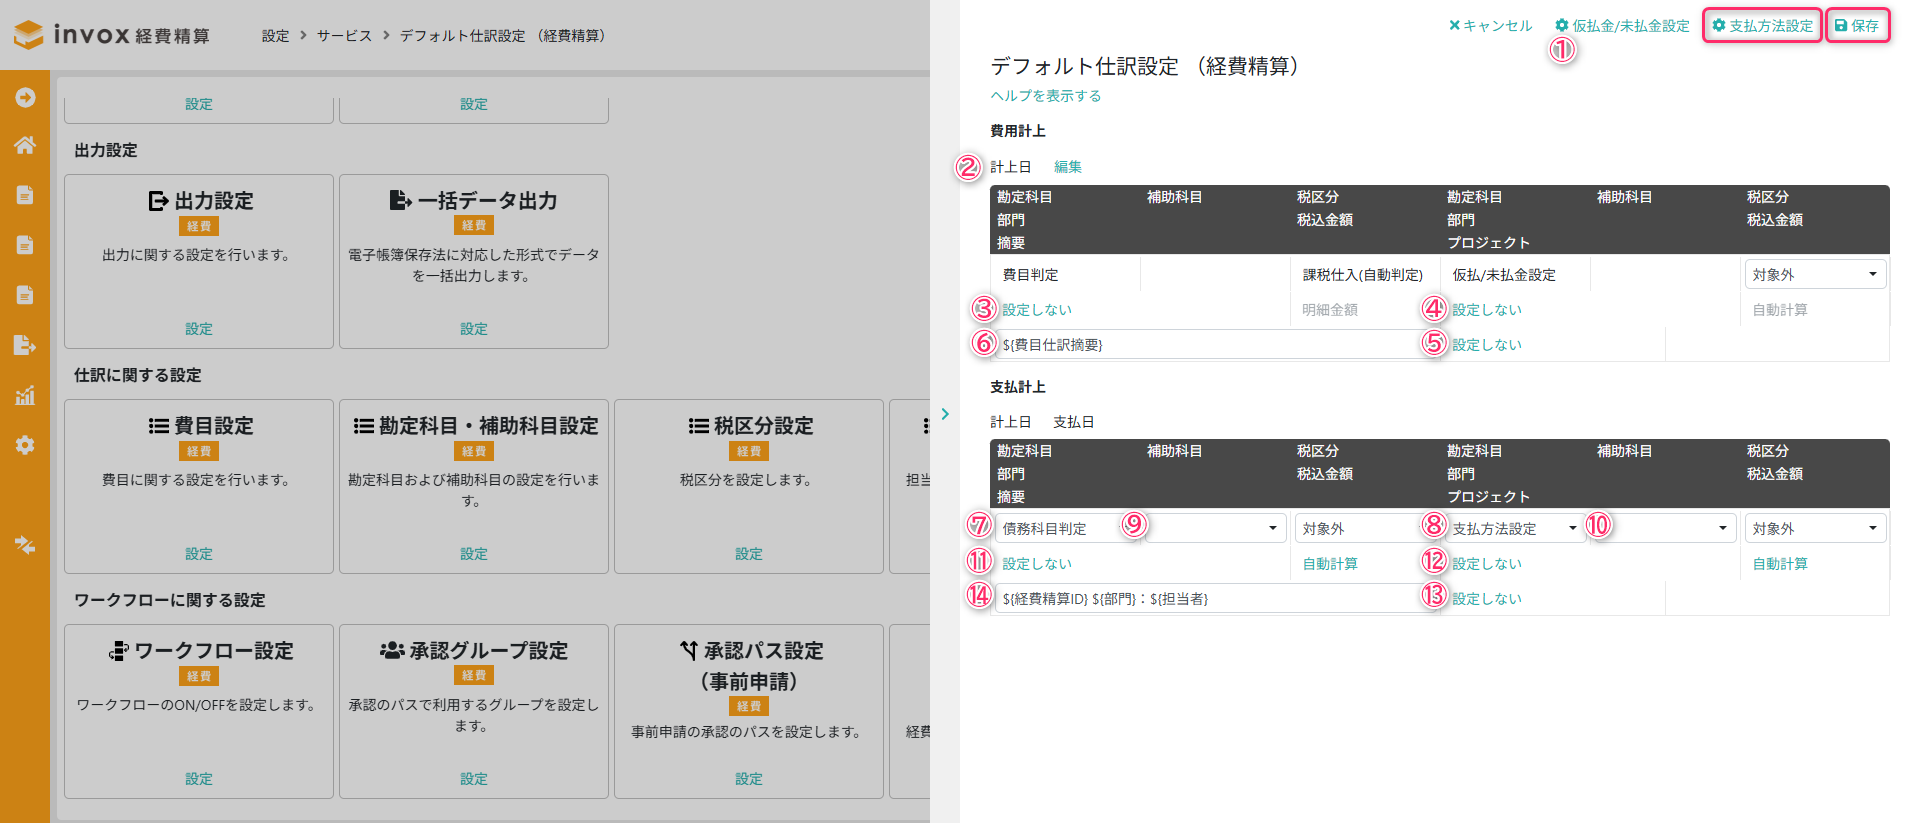Open the document icon just above the export icon
Image resolution: width=1918 pixels, height=823 pixels.
point(25,295)
